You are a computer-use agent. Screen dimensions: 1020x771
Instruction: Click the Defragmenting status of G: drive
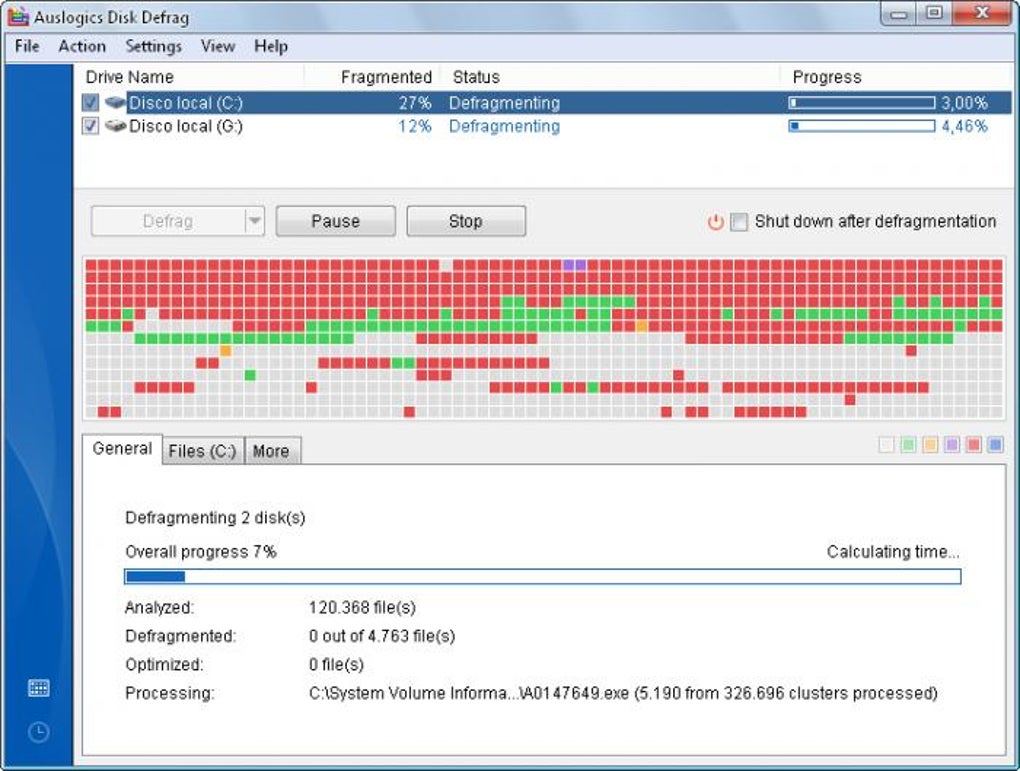pos(504,126)
